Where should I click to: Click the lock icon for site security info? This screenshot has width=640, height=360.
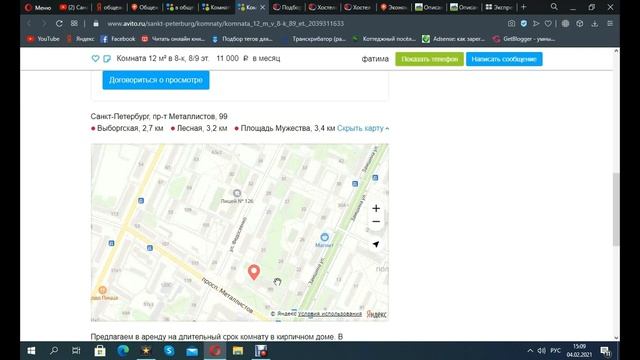coord(96,24)
